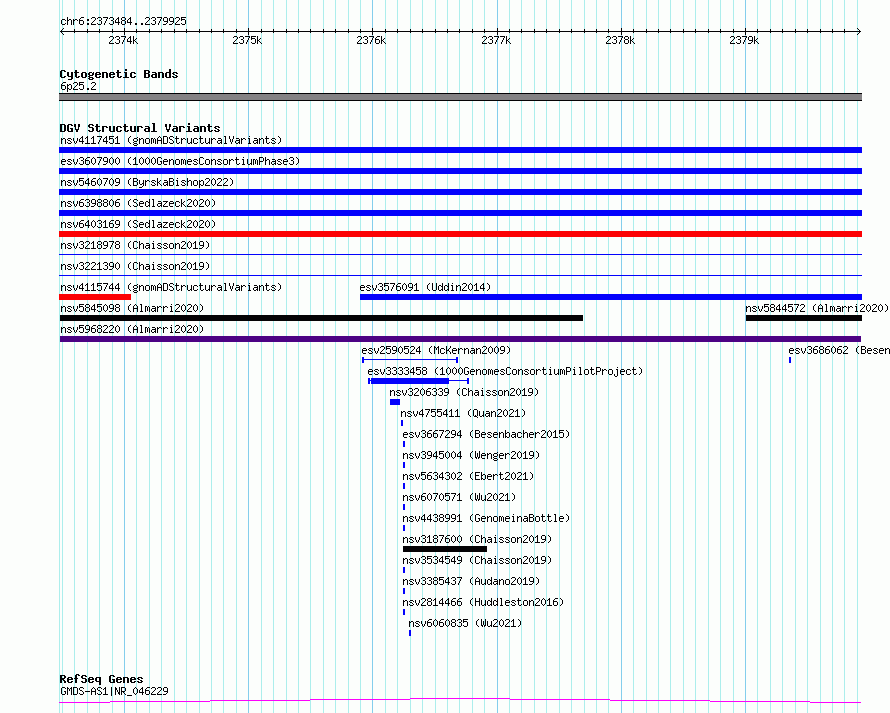This screenshot has width=890, height=713.
Task: Click the nsv3221390 Chaisson2019 label
Action: point(135,266)
